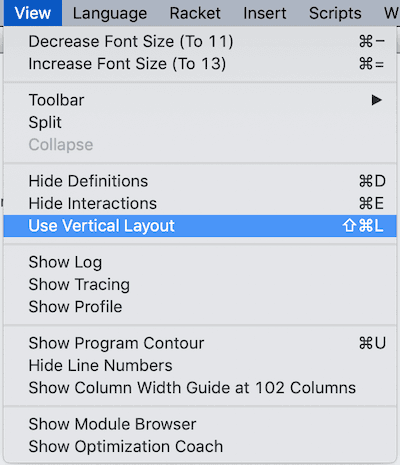Open the View menu
Screen dimensions: 400x465
pyautogui.click(x=33, y=13)
